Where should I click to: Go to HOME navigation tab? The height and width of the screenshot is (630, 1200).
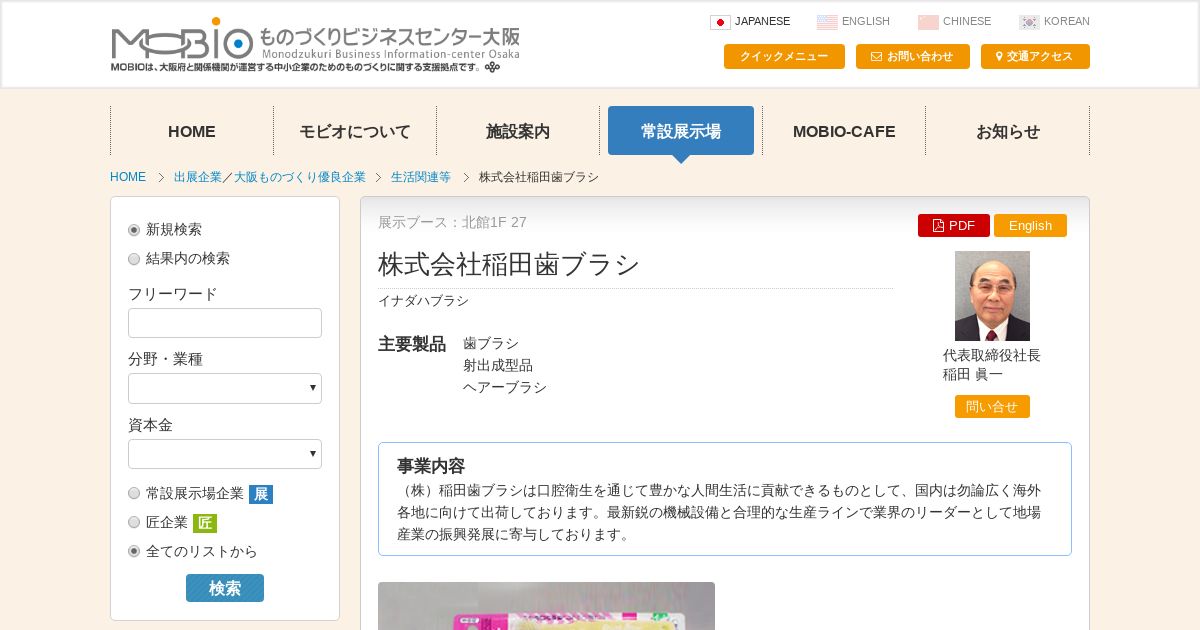(x=192, y=131)
